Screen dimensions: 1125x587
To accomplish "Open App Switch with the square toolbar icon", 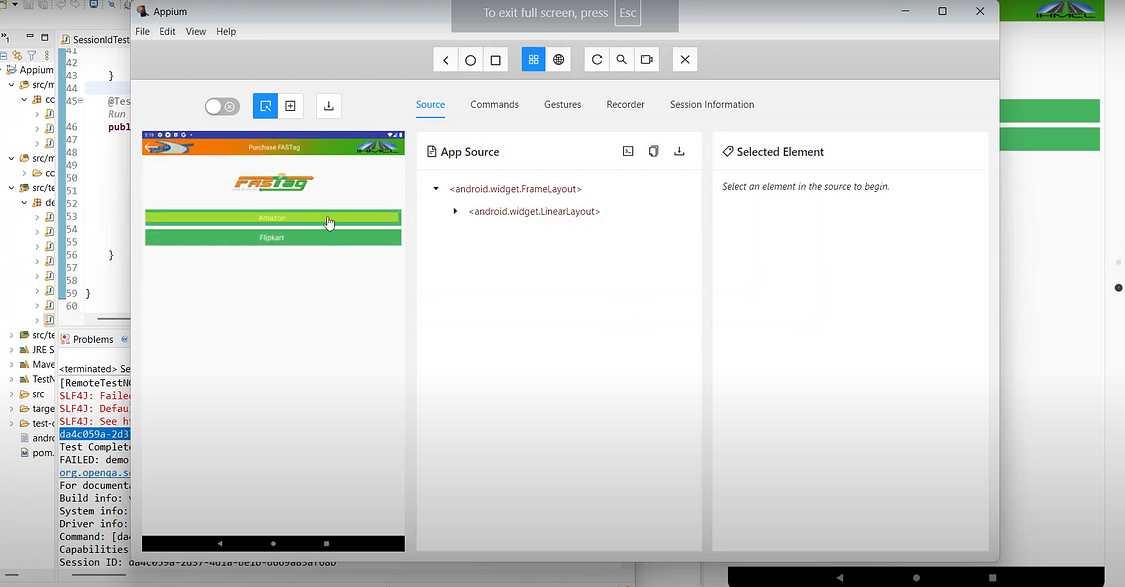I will point(496,60).
